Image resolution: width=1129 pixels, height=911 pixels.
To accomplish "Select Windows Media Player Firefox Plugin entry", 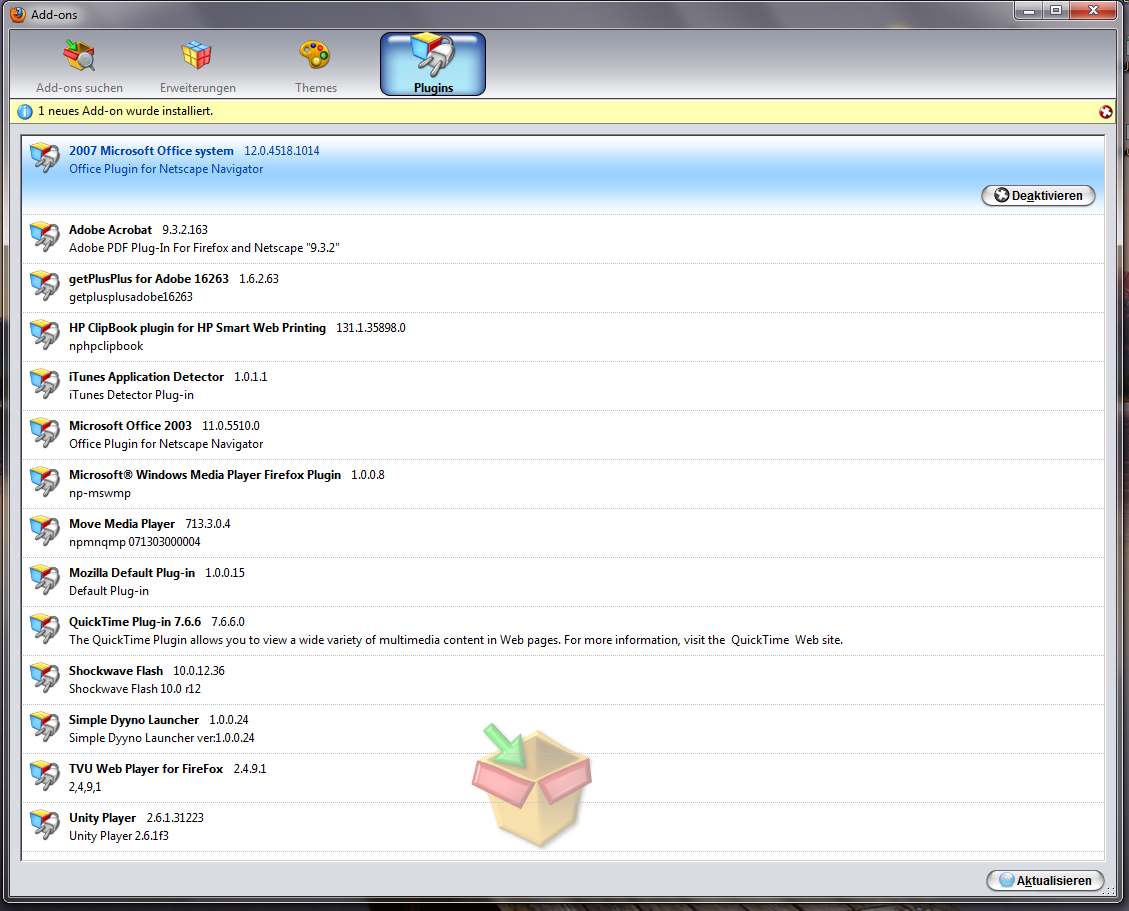I will [x=563, y=484].
